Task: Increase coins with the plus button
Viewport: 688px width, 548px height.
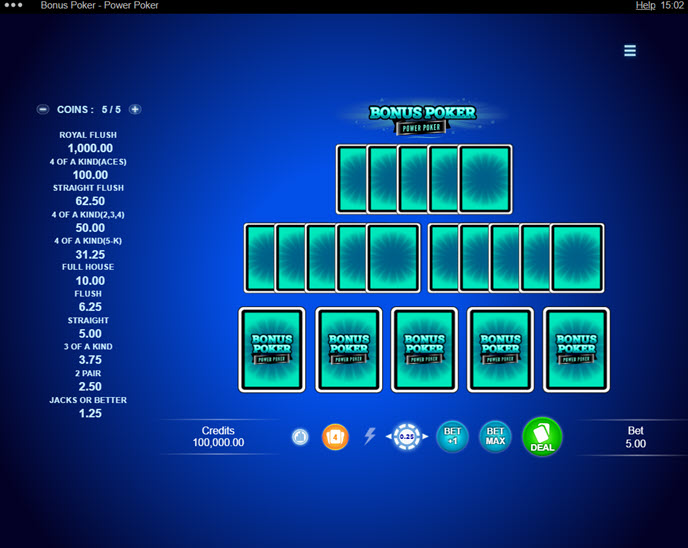Action: tap(135, 110)
